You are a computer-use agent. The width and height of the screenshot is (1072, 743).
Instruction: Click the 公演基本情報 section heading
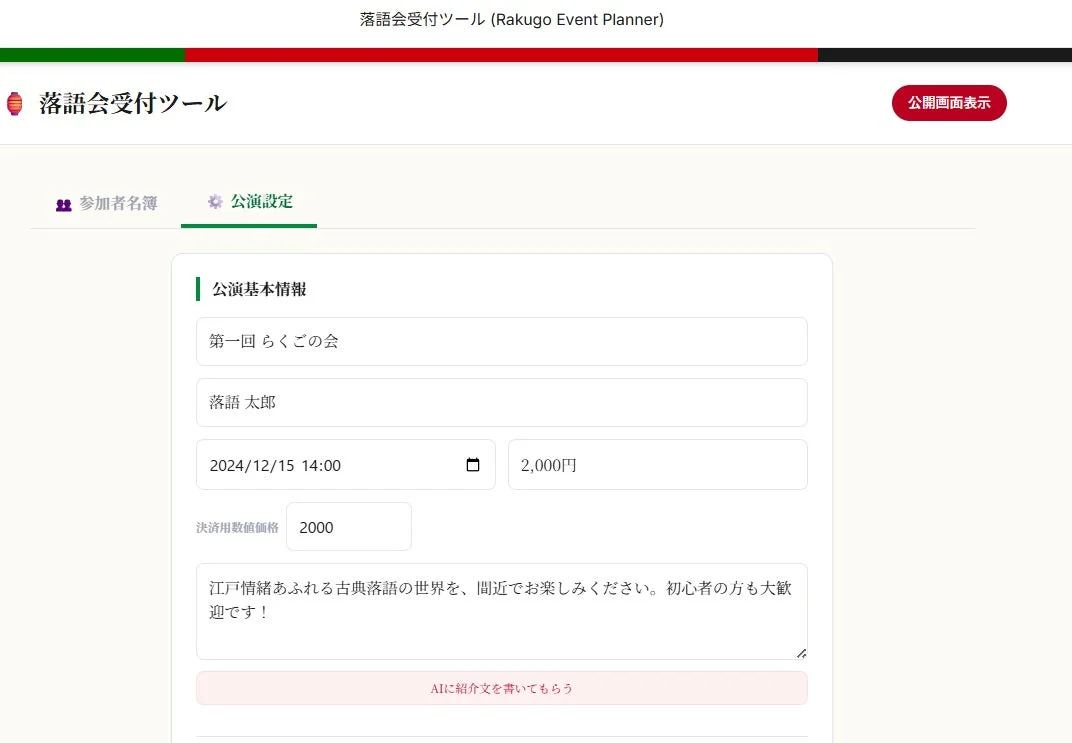[257, 289]
